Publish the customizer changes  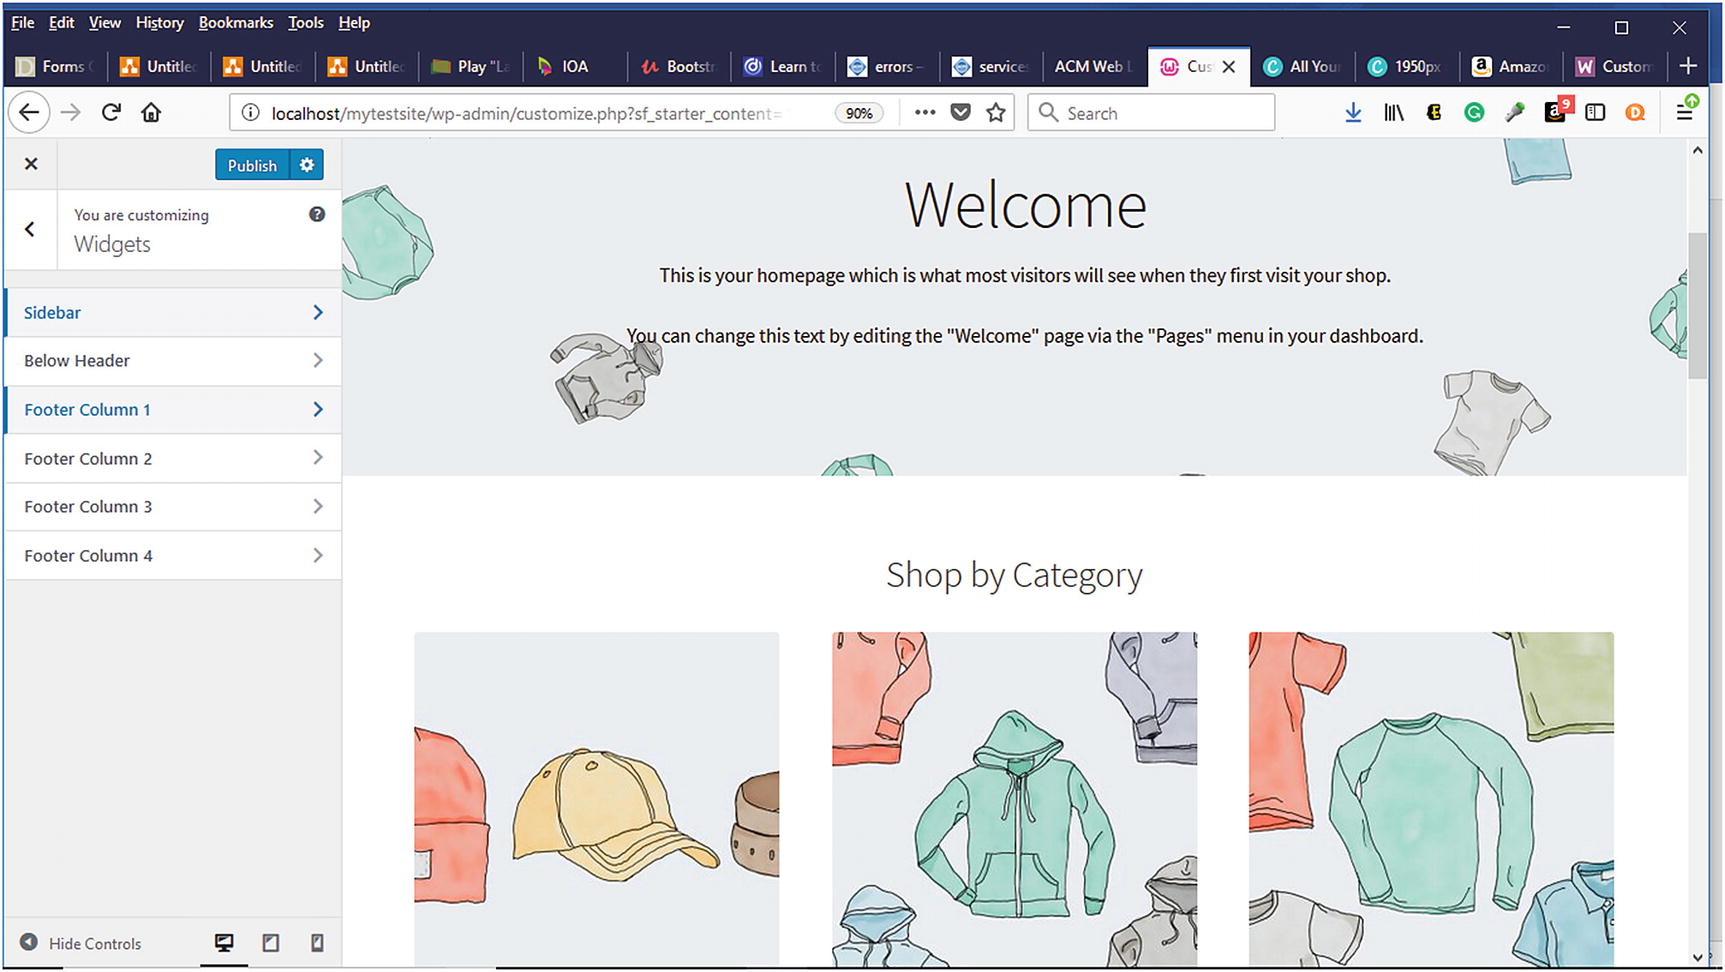click(252, 165)
